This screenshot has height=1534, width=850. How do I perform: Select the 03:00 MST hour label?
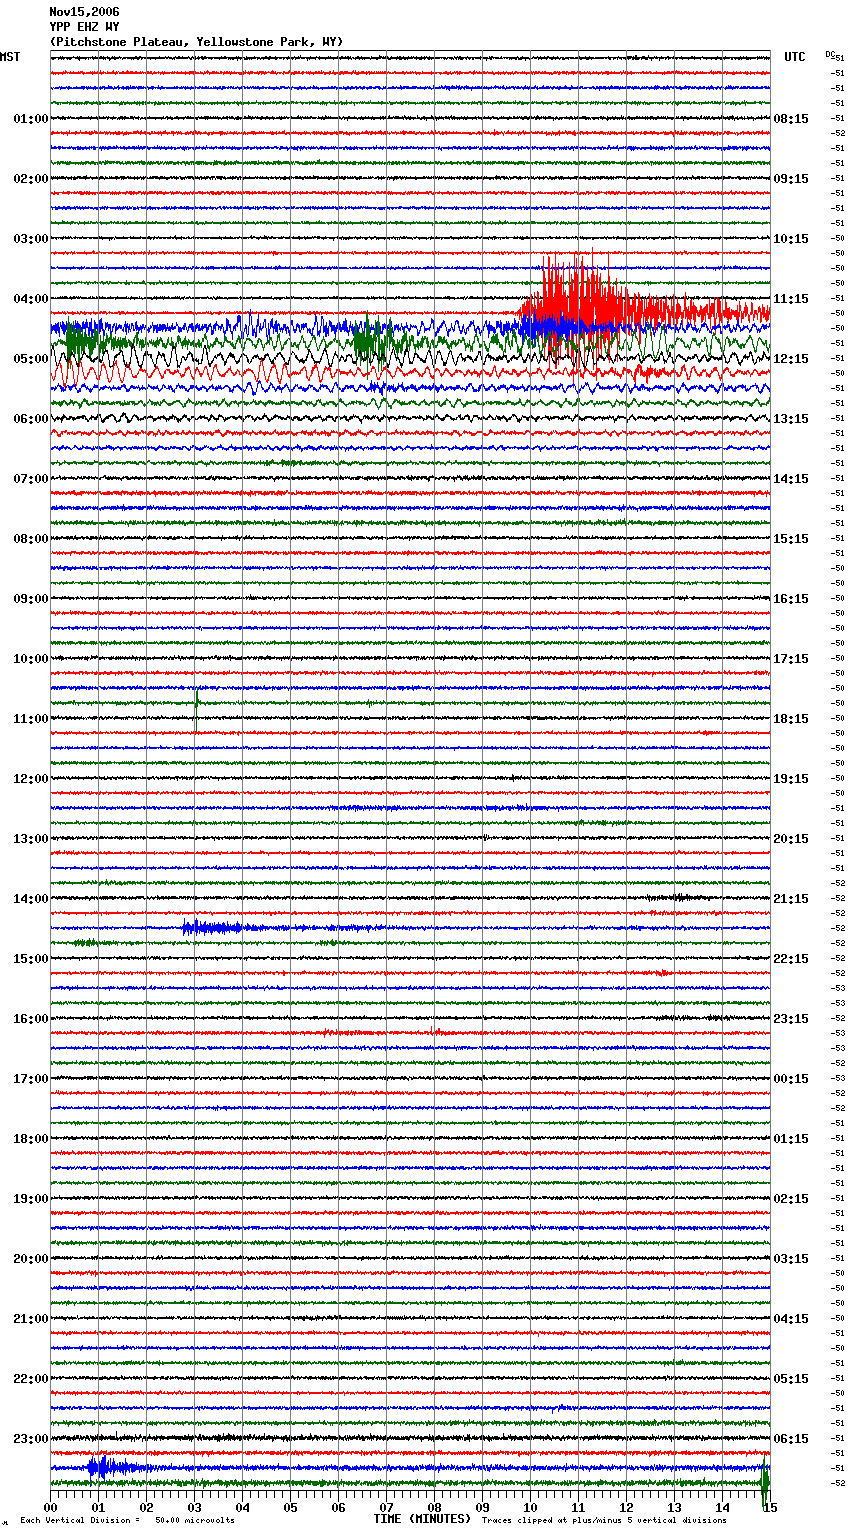(x=31, y=239)
